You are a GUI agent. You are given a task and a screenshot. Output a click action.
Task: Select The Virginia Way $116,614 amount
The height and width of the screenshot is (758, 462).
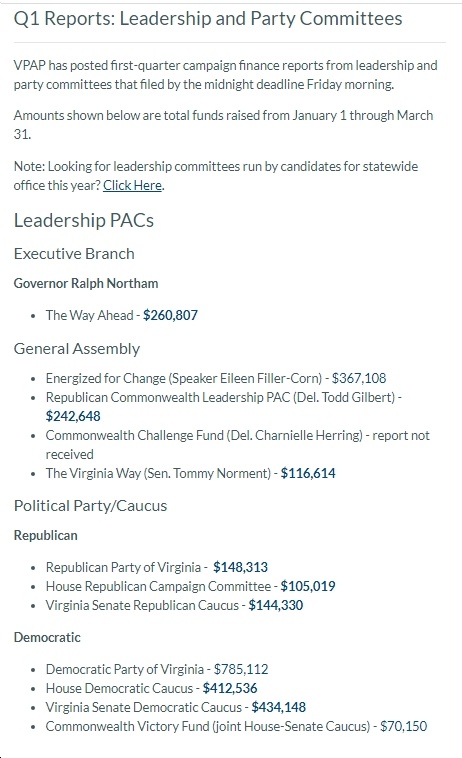308,473
